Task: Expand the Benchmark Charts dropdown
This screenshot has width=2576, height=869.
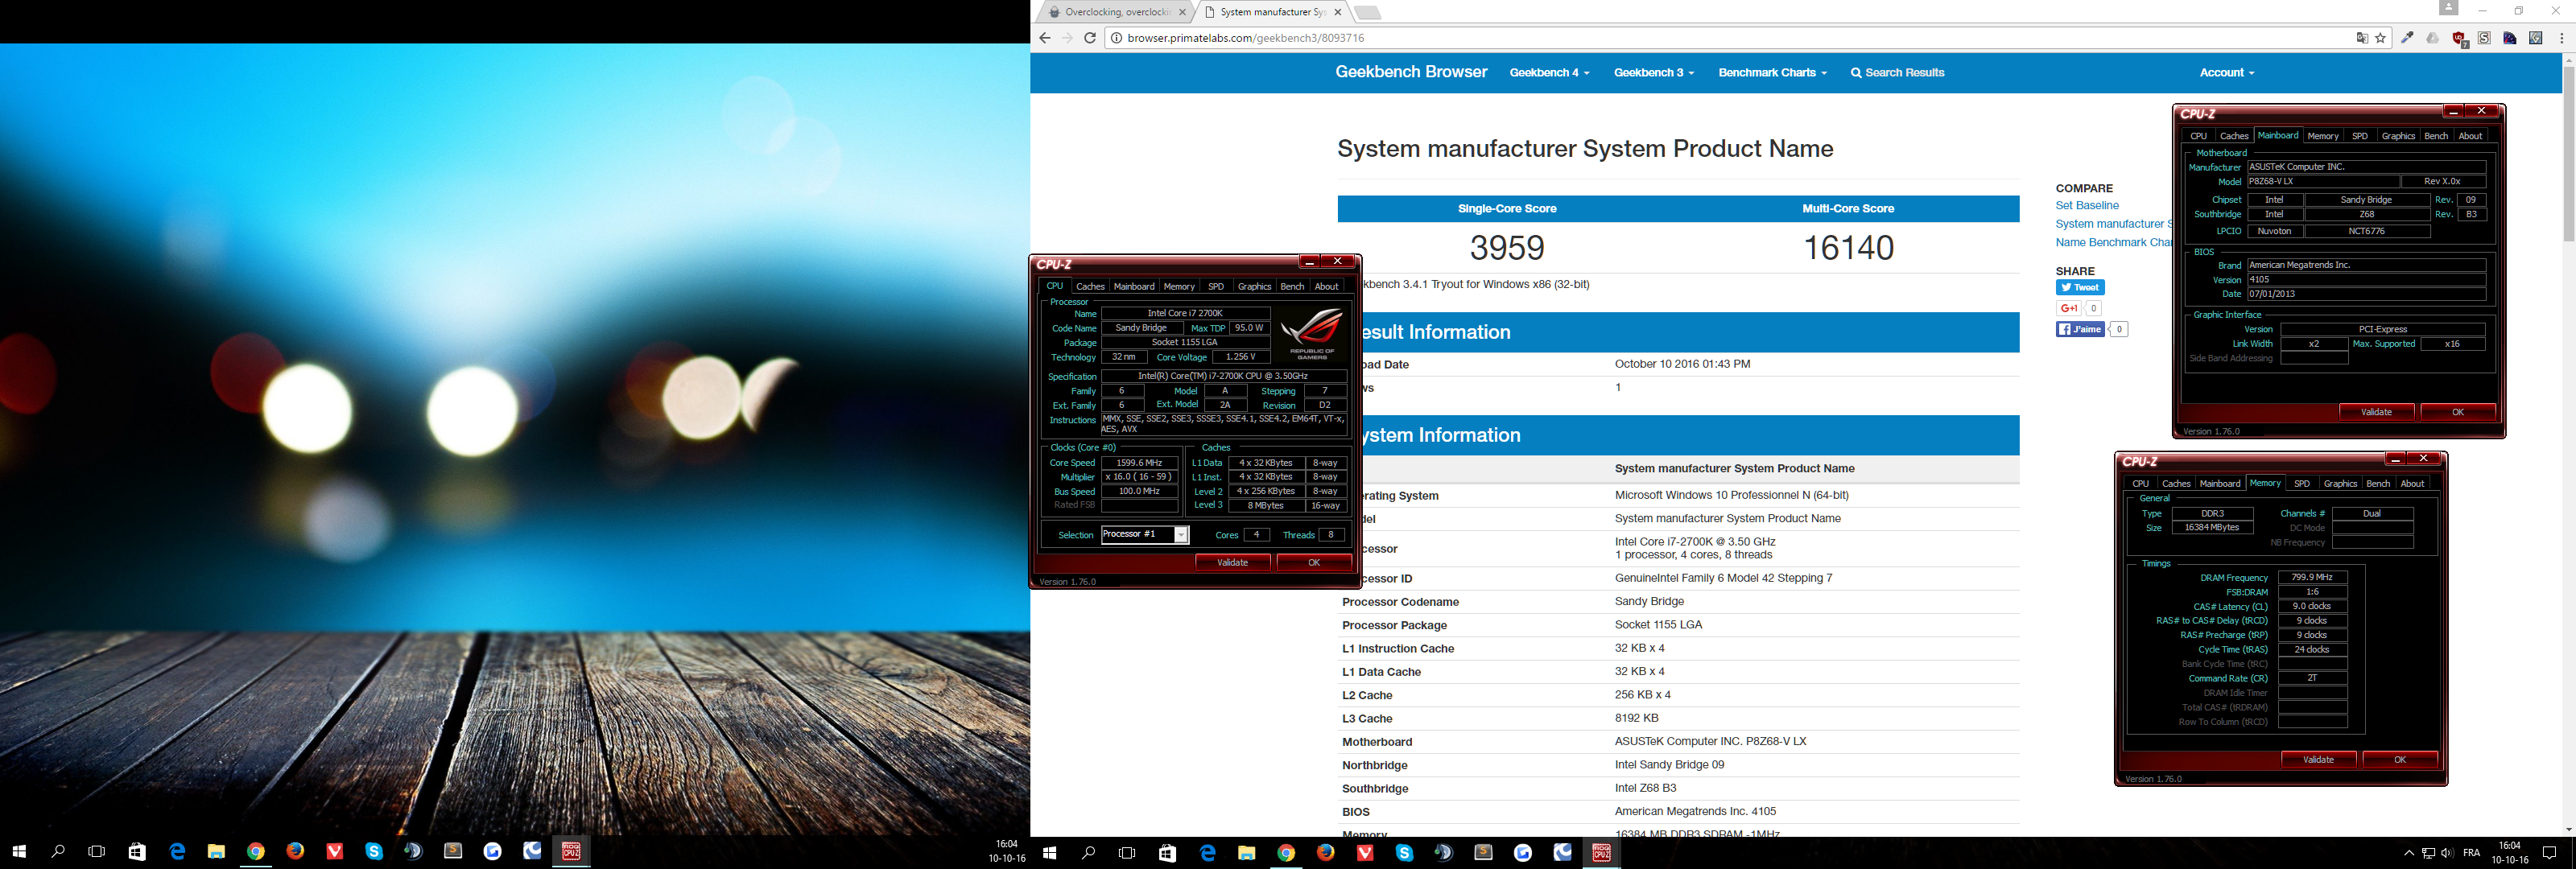Action: point(1772,72)
